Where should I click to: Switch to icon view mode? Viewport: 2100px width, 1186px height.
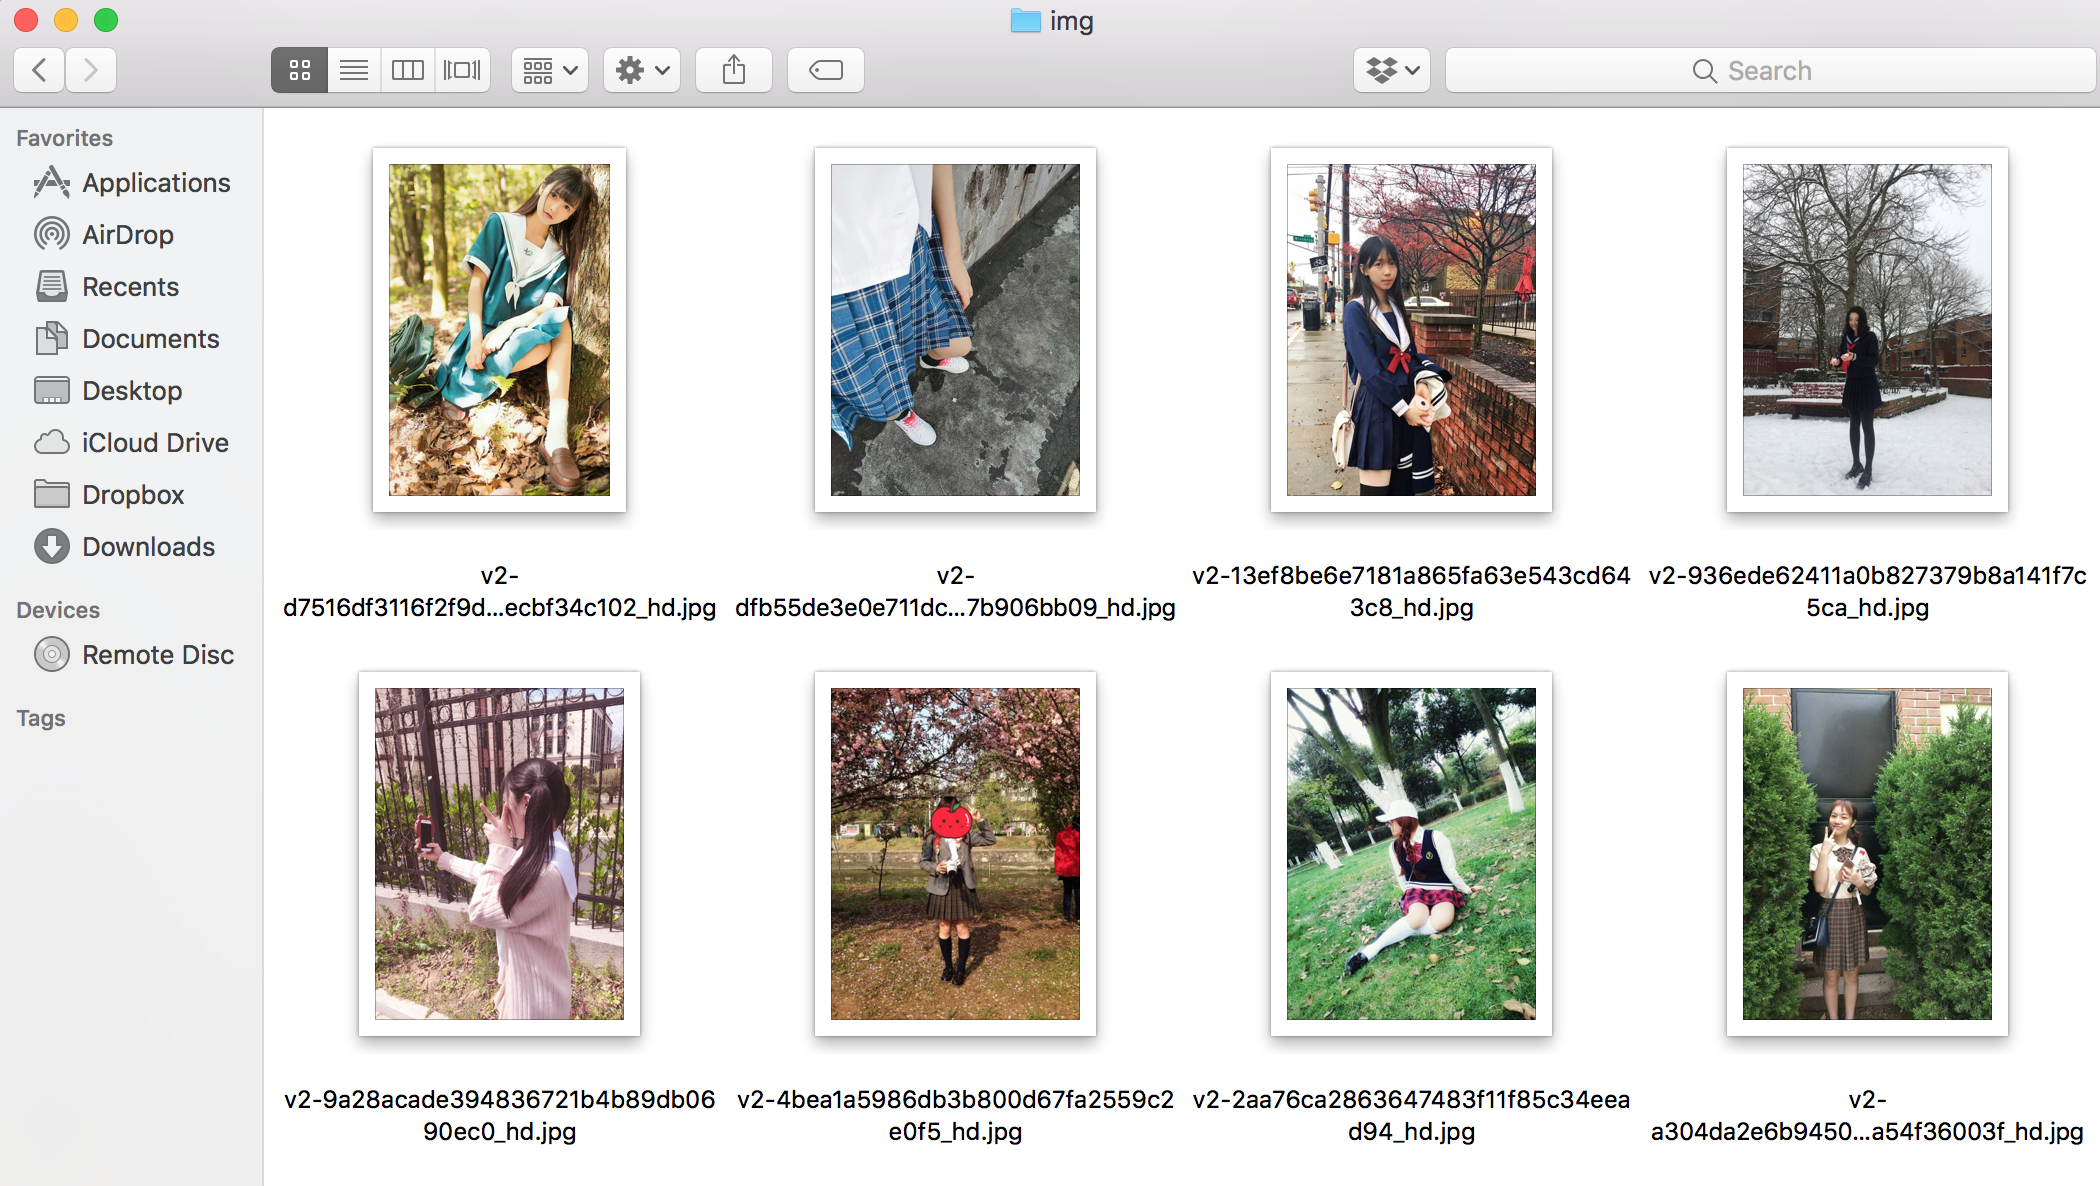299,70
